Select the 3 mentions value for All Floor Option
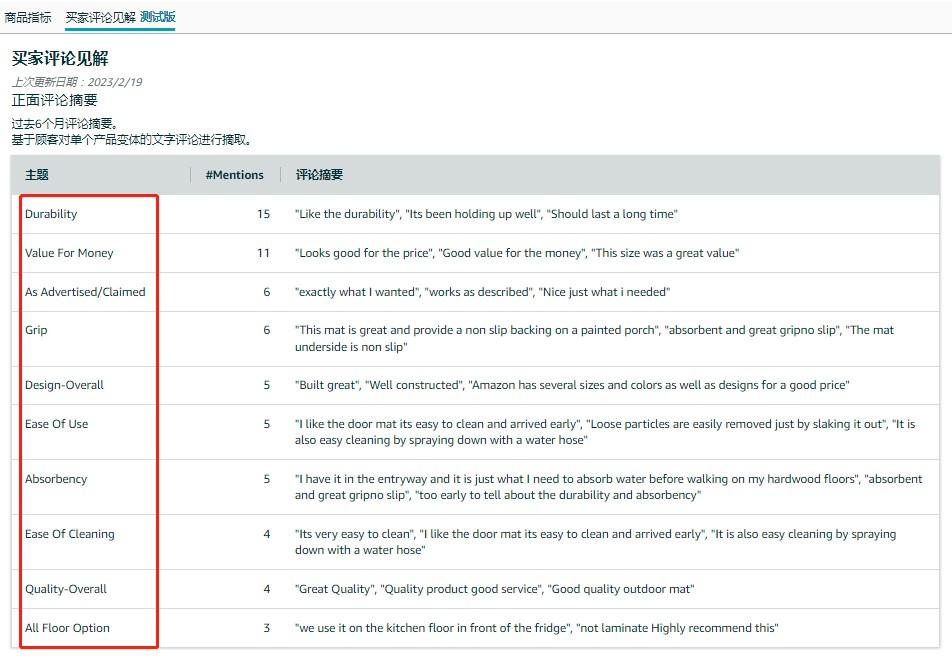This screenshot has height=669, width=952. 267,628
